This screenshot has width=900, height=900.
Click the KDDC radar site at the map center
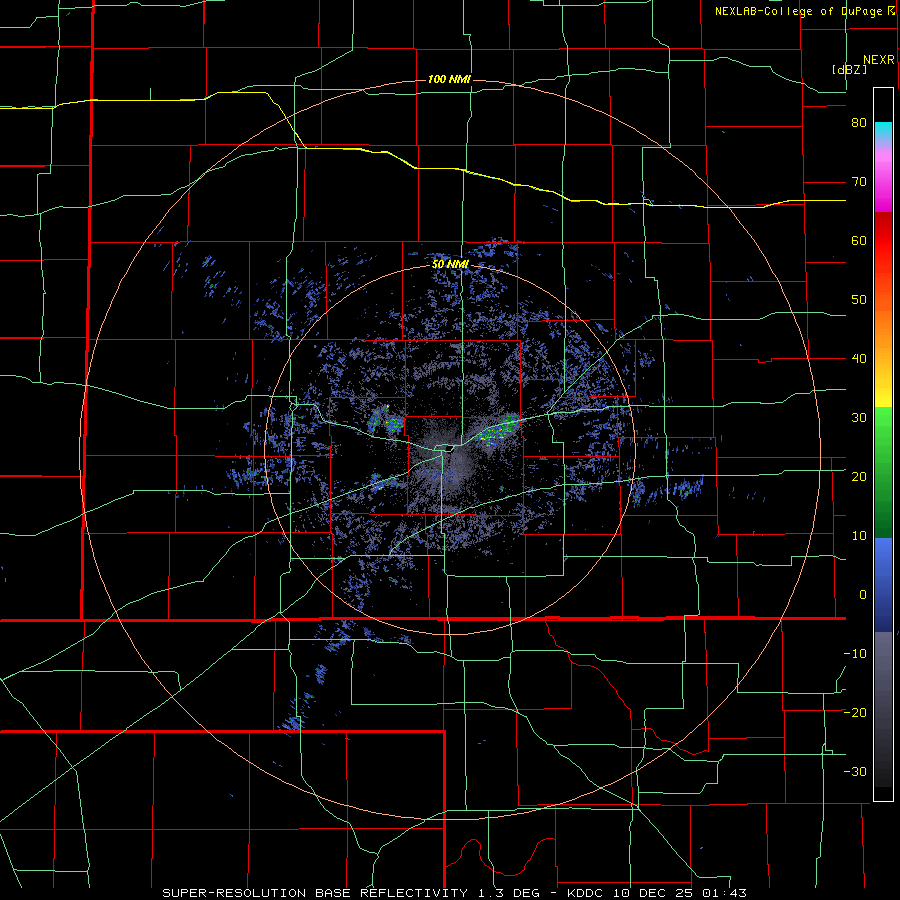click(449, 448)
